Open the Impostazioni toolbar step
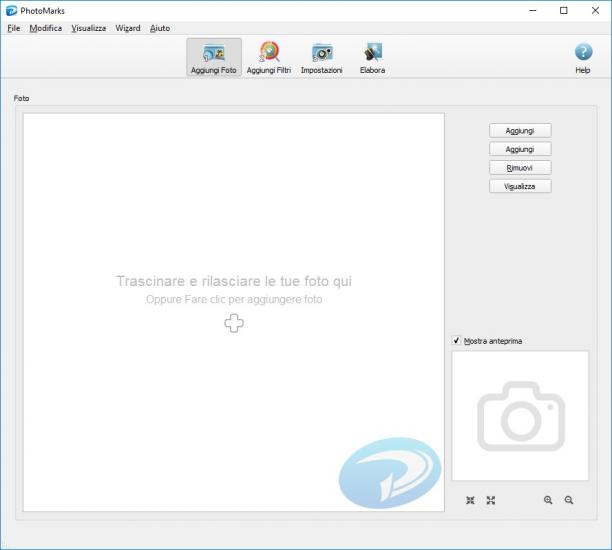Image resolution: width=612 pixels, height=550 pixels. point(322,57)
